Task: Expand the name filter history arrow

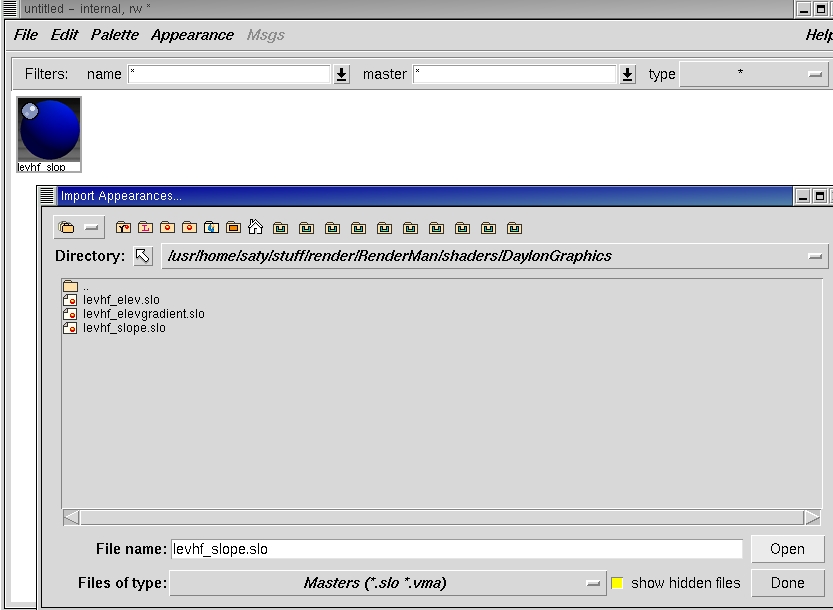Action: click(x=342, y=74)
